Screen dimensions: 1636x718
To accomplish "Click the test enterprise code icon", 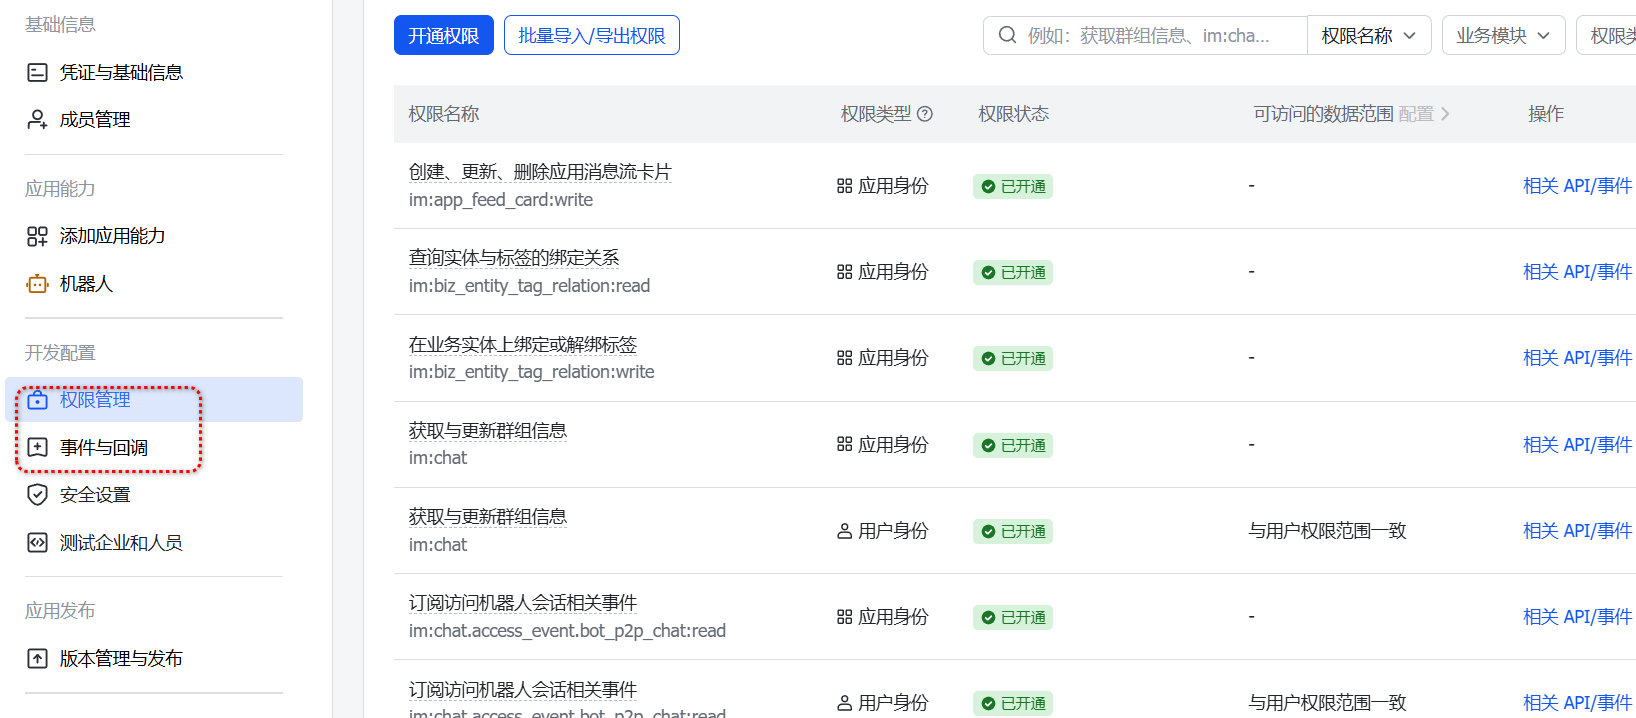I will (x=37, y=543).
